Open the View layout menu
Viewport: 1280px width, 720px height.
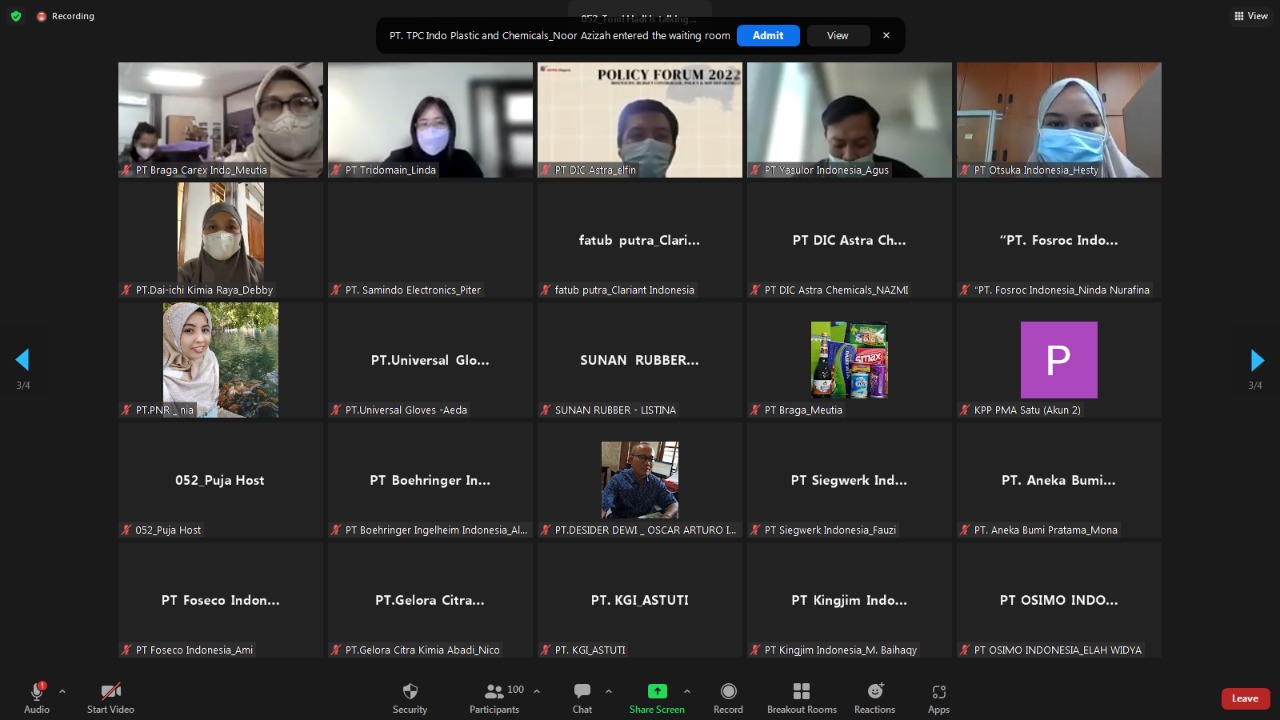[1251, 16]
